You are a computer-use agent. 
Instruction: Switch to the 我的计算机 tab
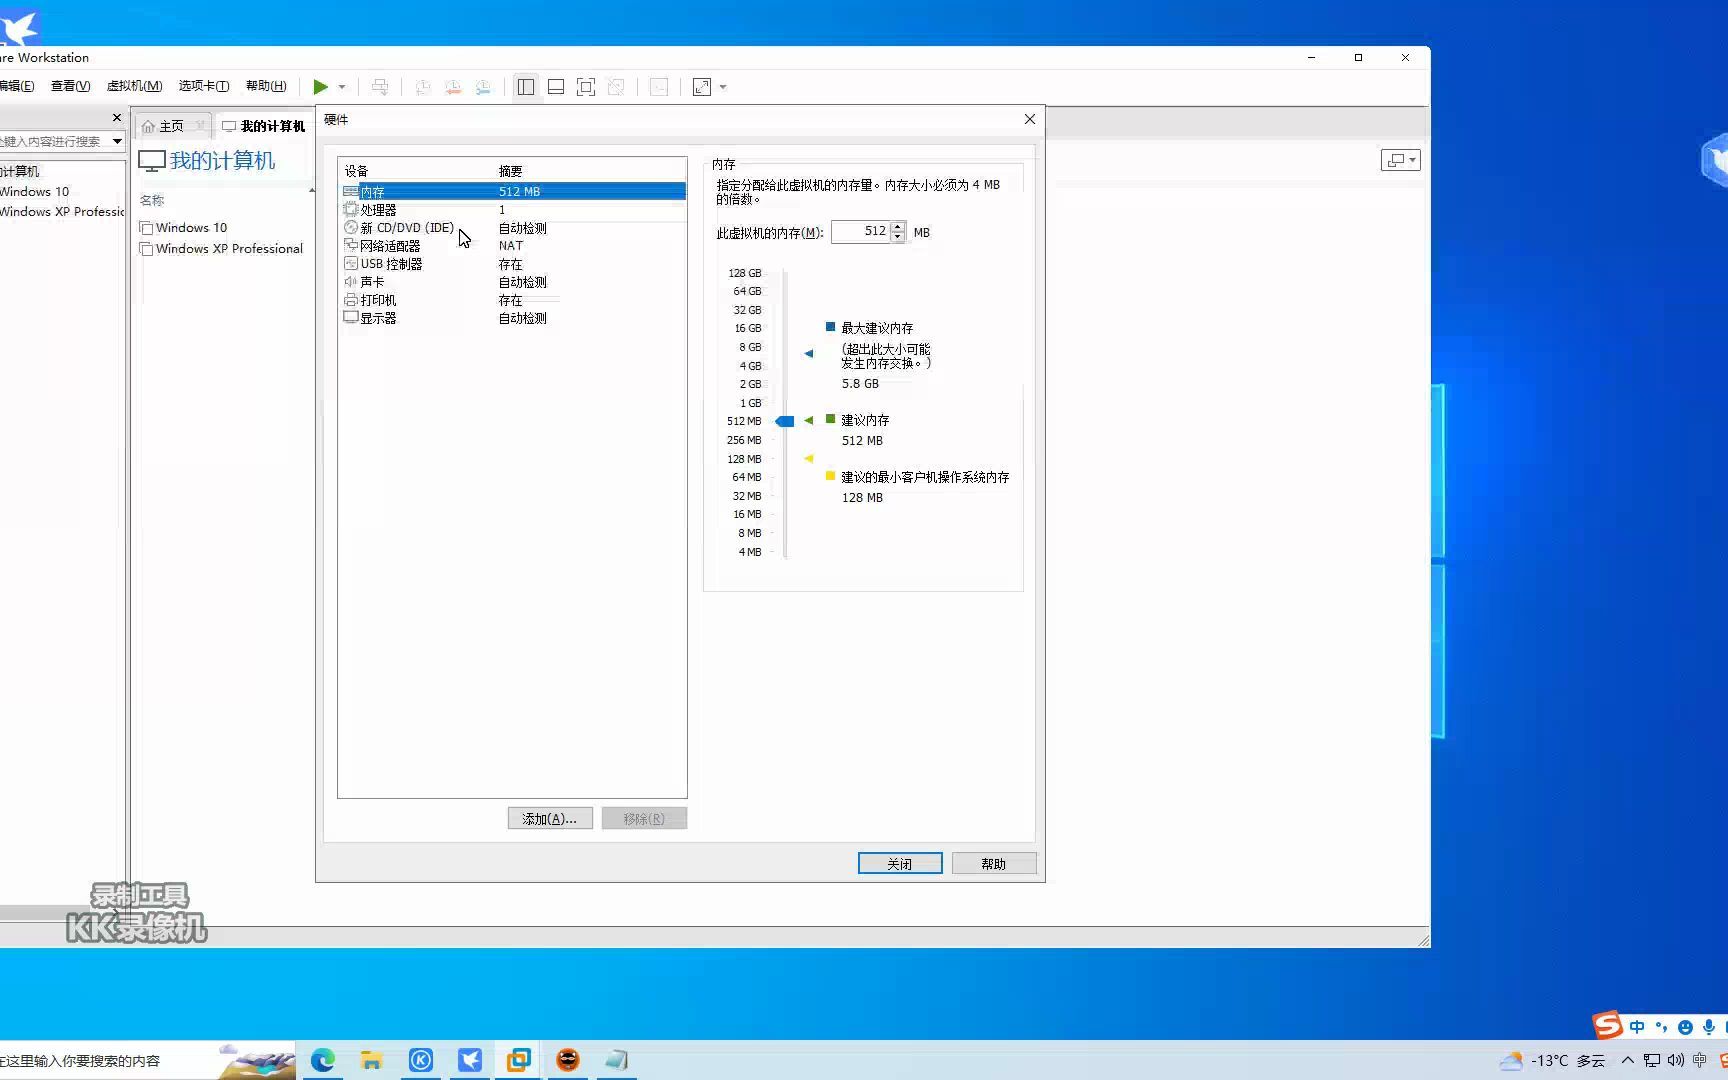pyautogui.click(x=264, y=126)
